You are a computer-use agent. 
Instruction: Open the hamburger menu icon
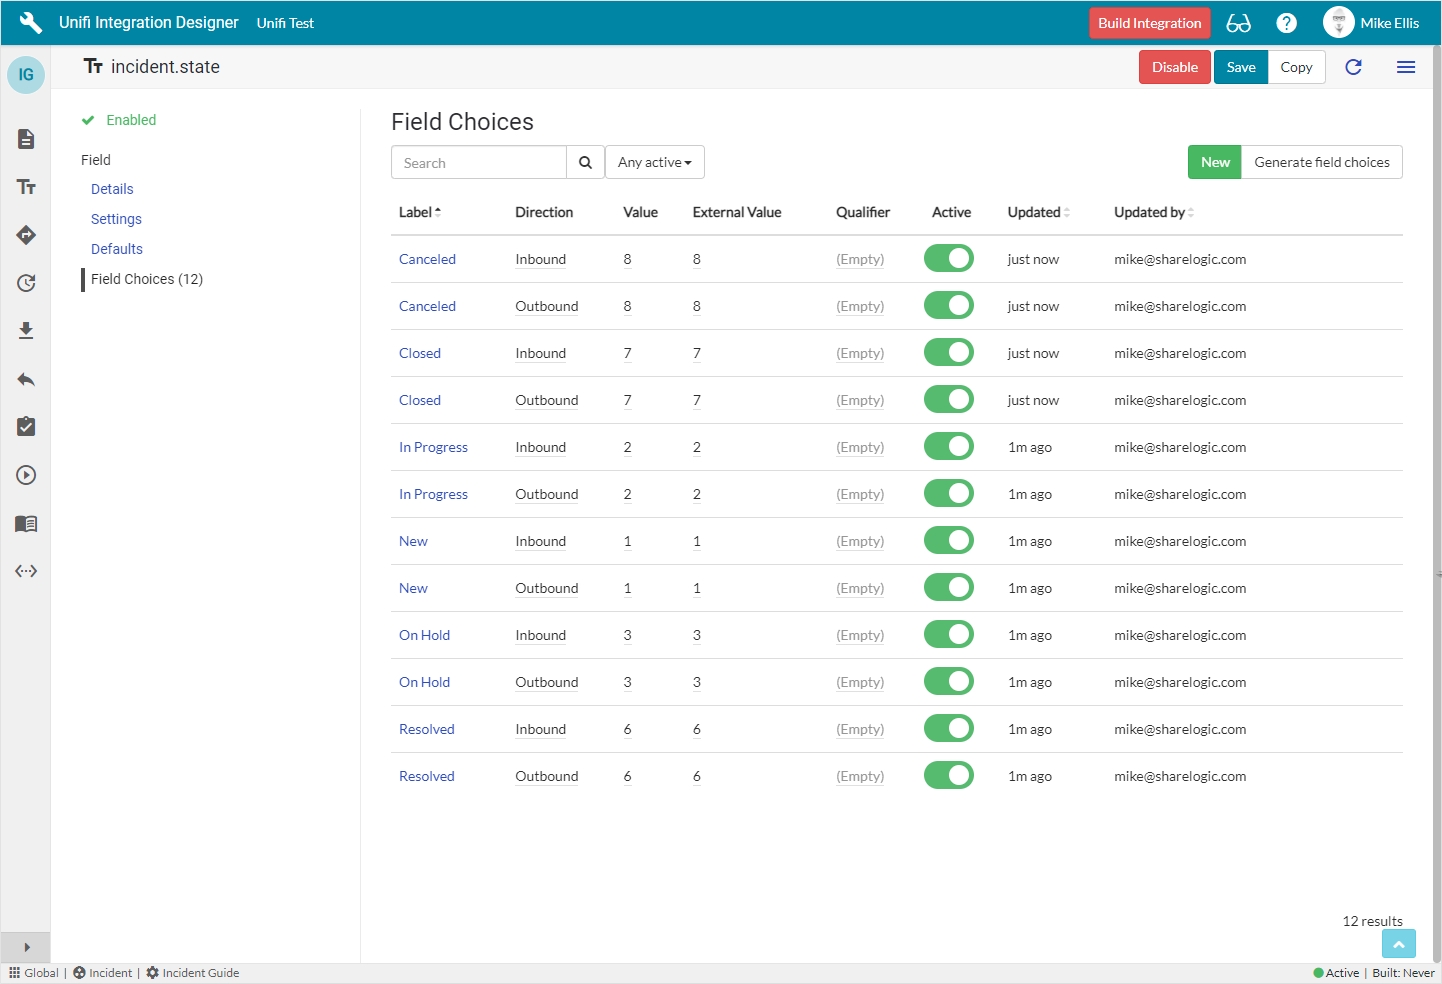(1405, 67)
